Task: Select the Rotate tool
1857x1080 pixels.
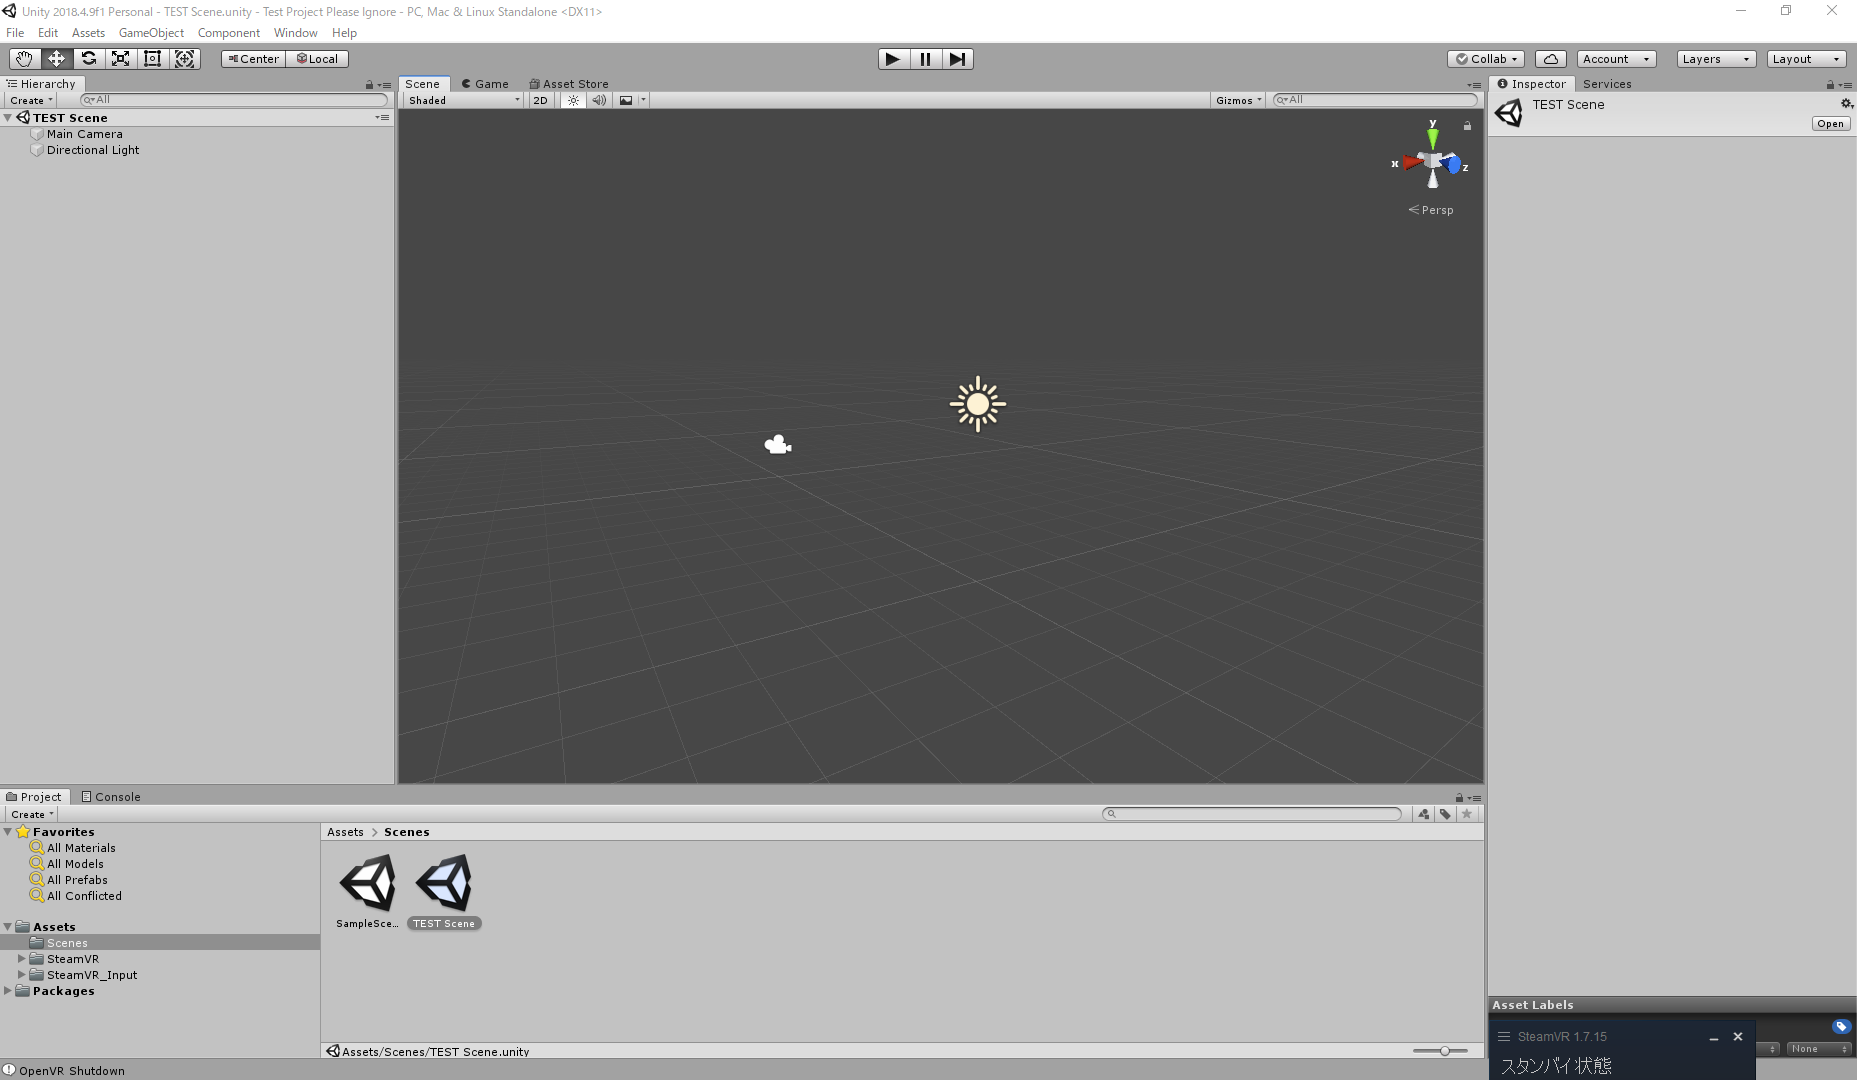Action: coord(88,59)
